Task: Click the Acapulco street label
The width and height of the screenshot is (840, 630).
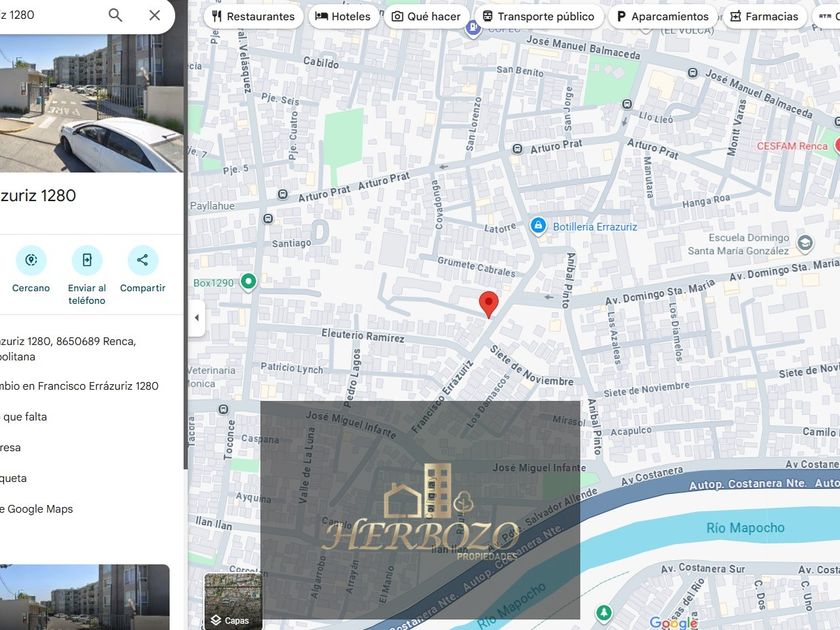Action: (631, 431)
